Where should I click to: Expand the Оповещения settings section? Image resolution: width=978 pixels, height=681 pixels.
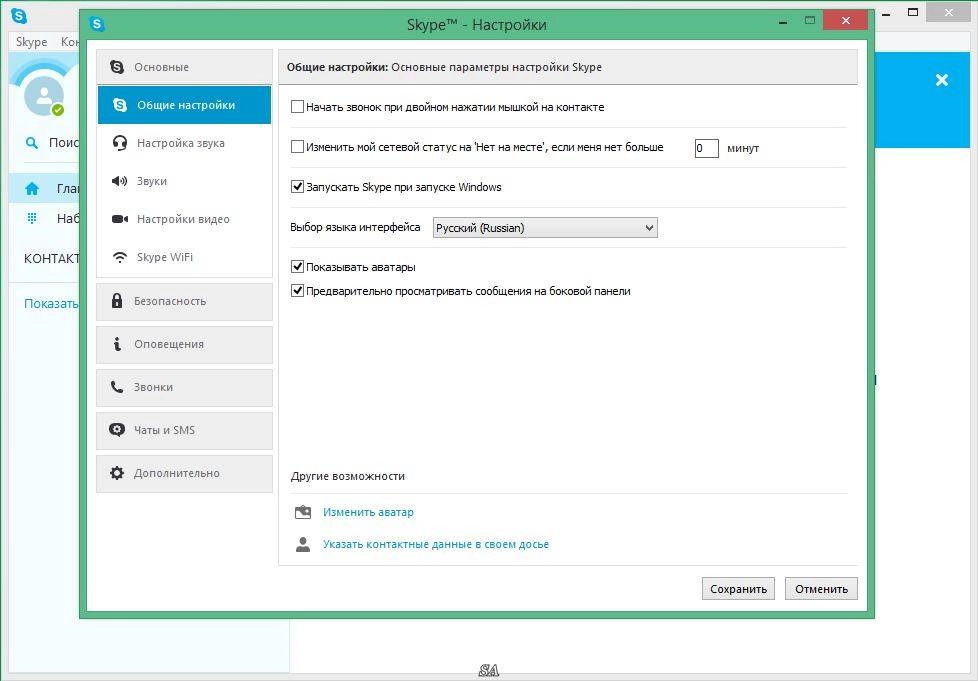pyautogui.click(x=185, y=344)
